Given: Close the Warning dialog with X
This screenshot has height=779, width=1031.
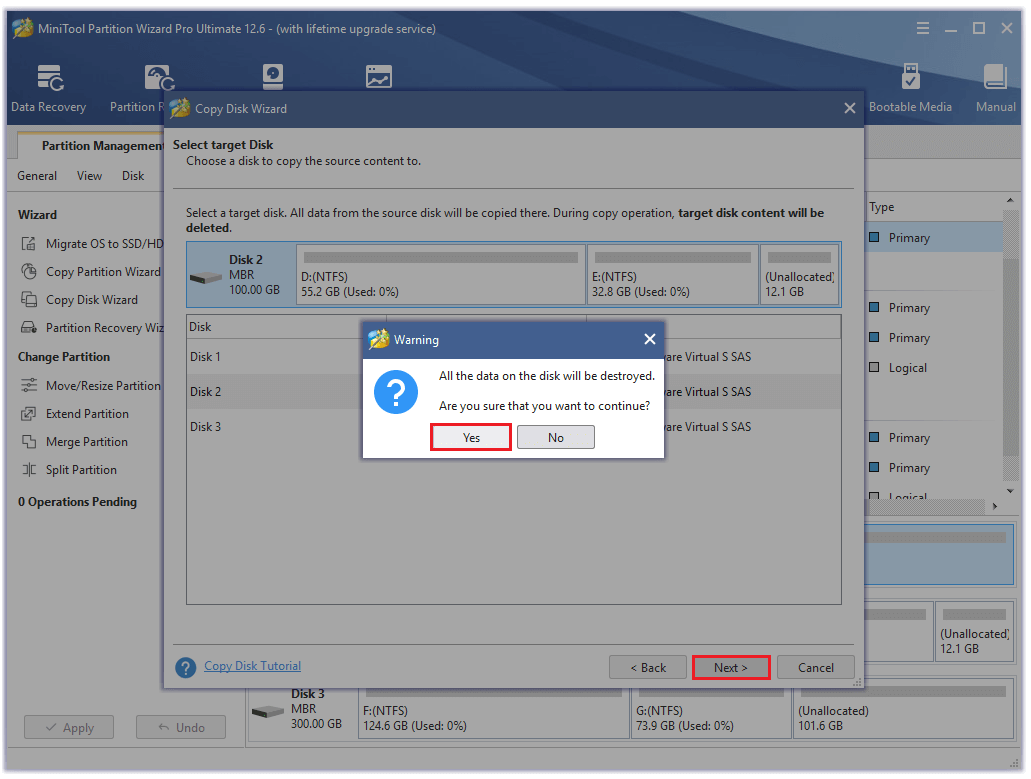Looking at the screenshot, I should (650, 339).
